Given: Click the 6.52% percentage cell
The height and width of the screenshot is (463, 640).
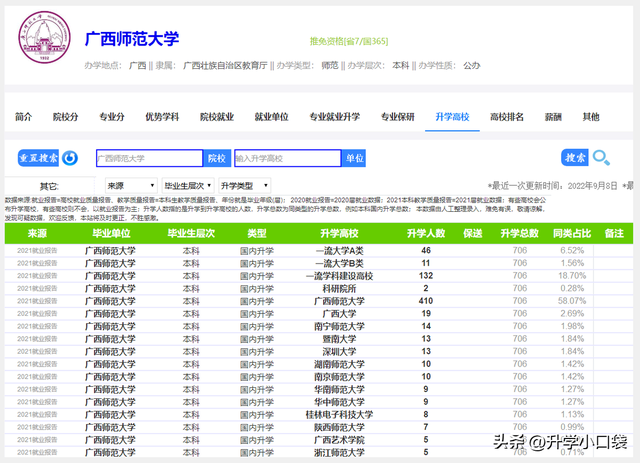Looking at the screenshot, I should coord(572,250).
